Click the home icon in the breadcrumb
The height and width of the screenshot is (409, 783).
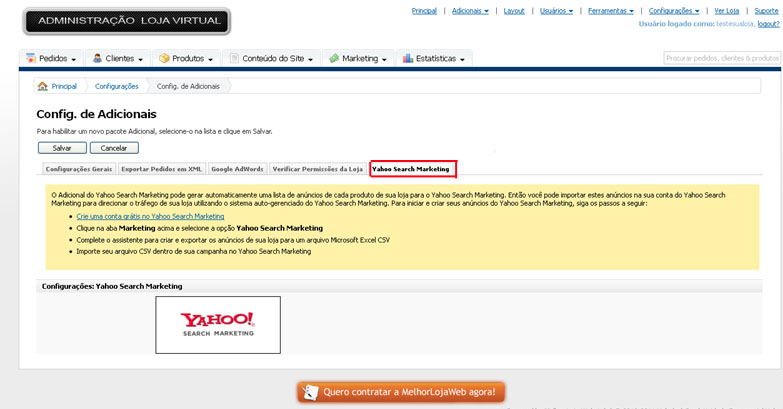43,86
